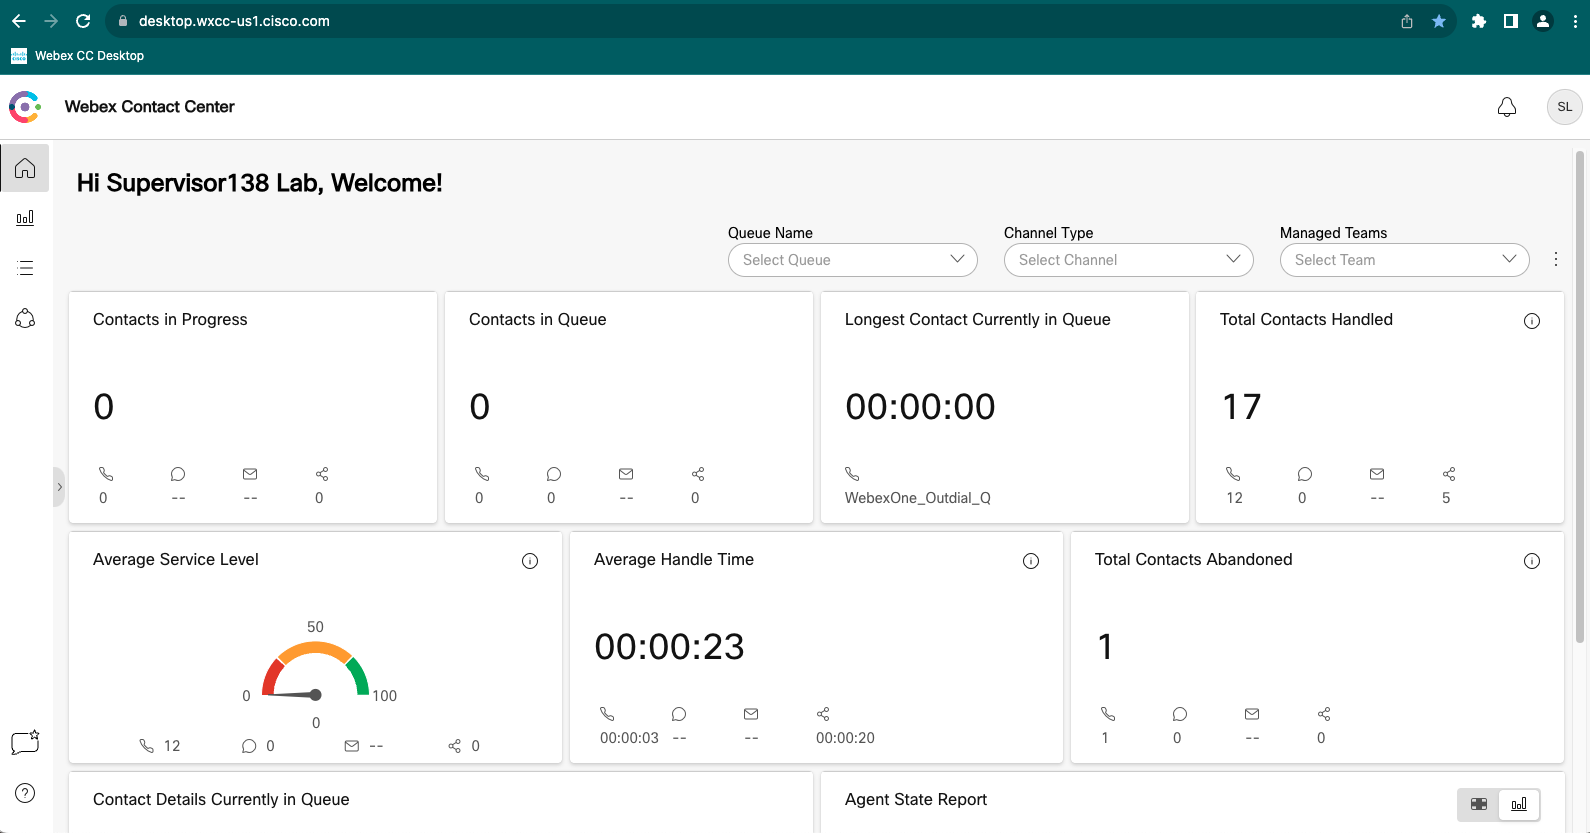1590x833 pixels.
Task: Click Contact Details Currently in Queue heading
Action: tap(221, 799)
